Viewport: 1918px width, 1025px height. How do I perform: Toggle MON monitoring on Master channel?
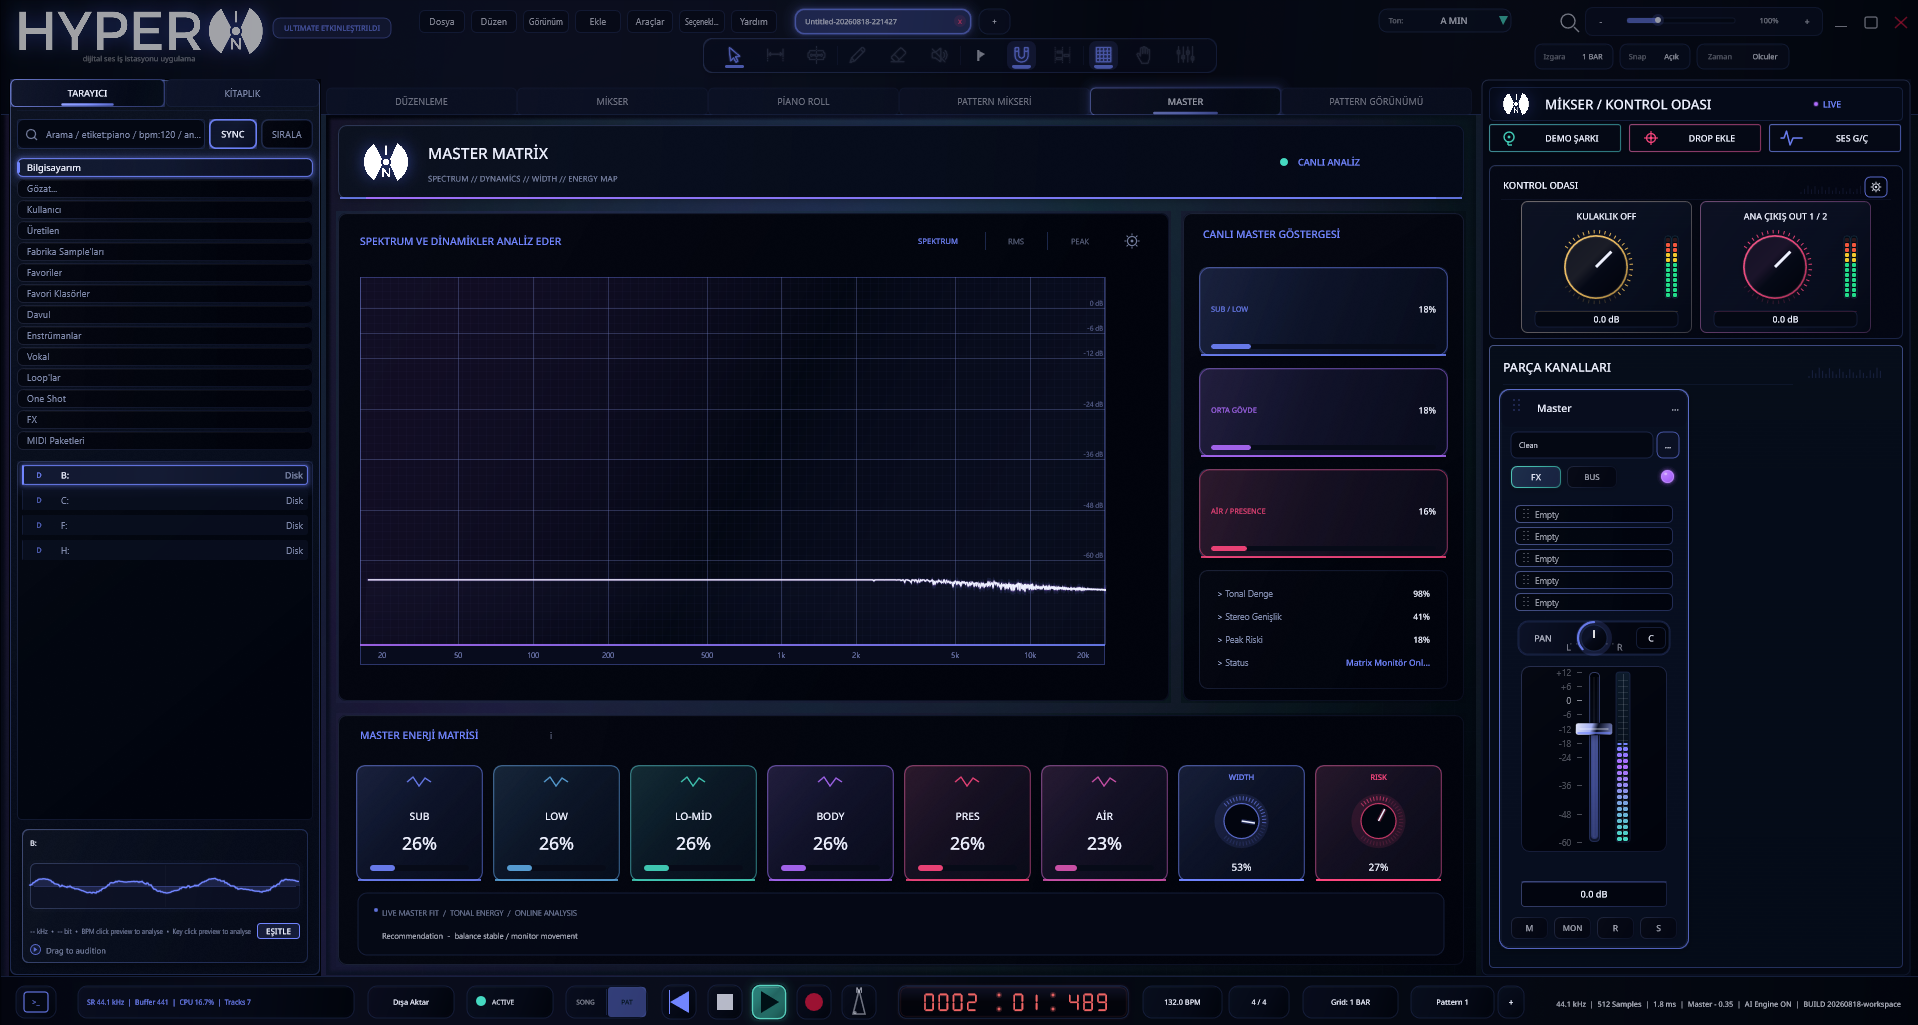[x=1572, y=928]
